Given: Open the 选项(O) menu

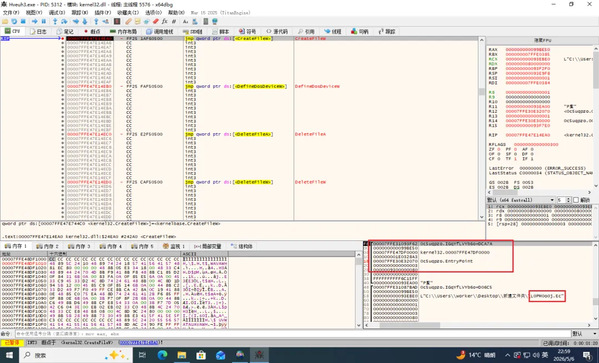Looking at the screenshot, I should 153,13.
